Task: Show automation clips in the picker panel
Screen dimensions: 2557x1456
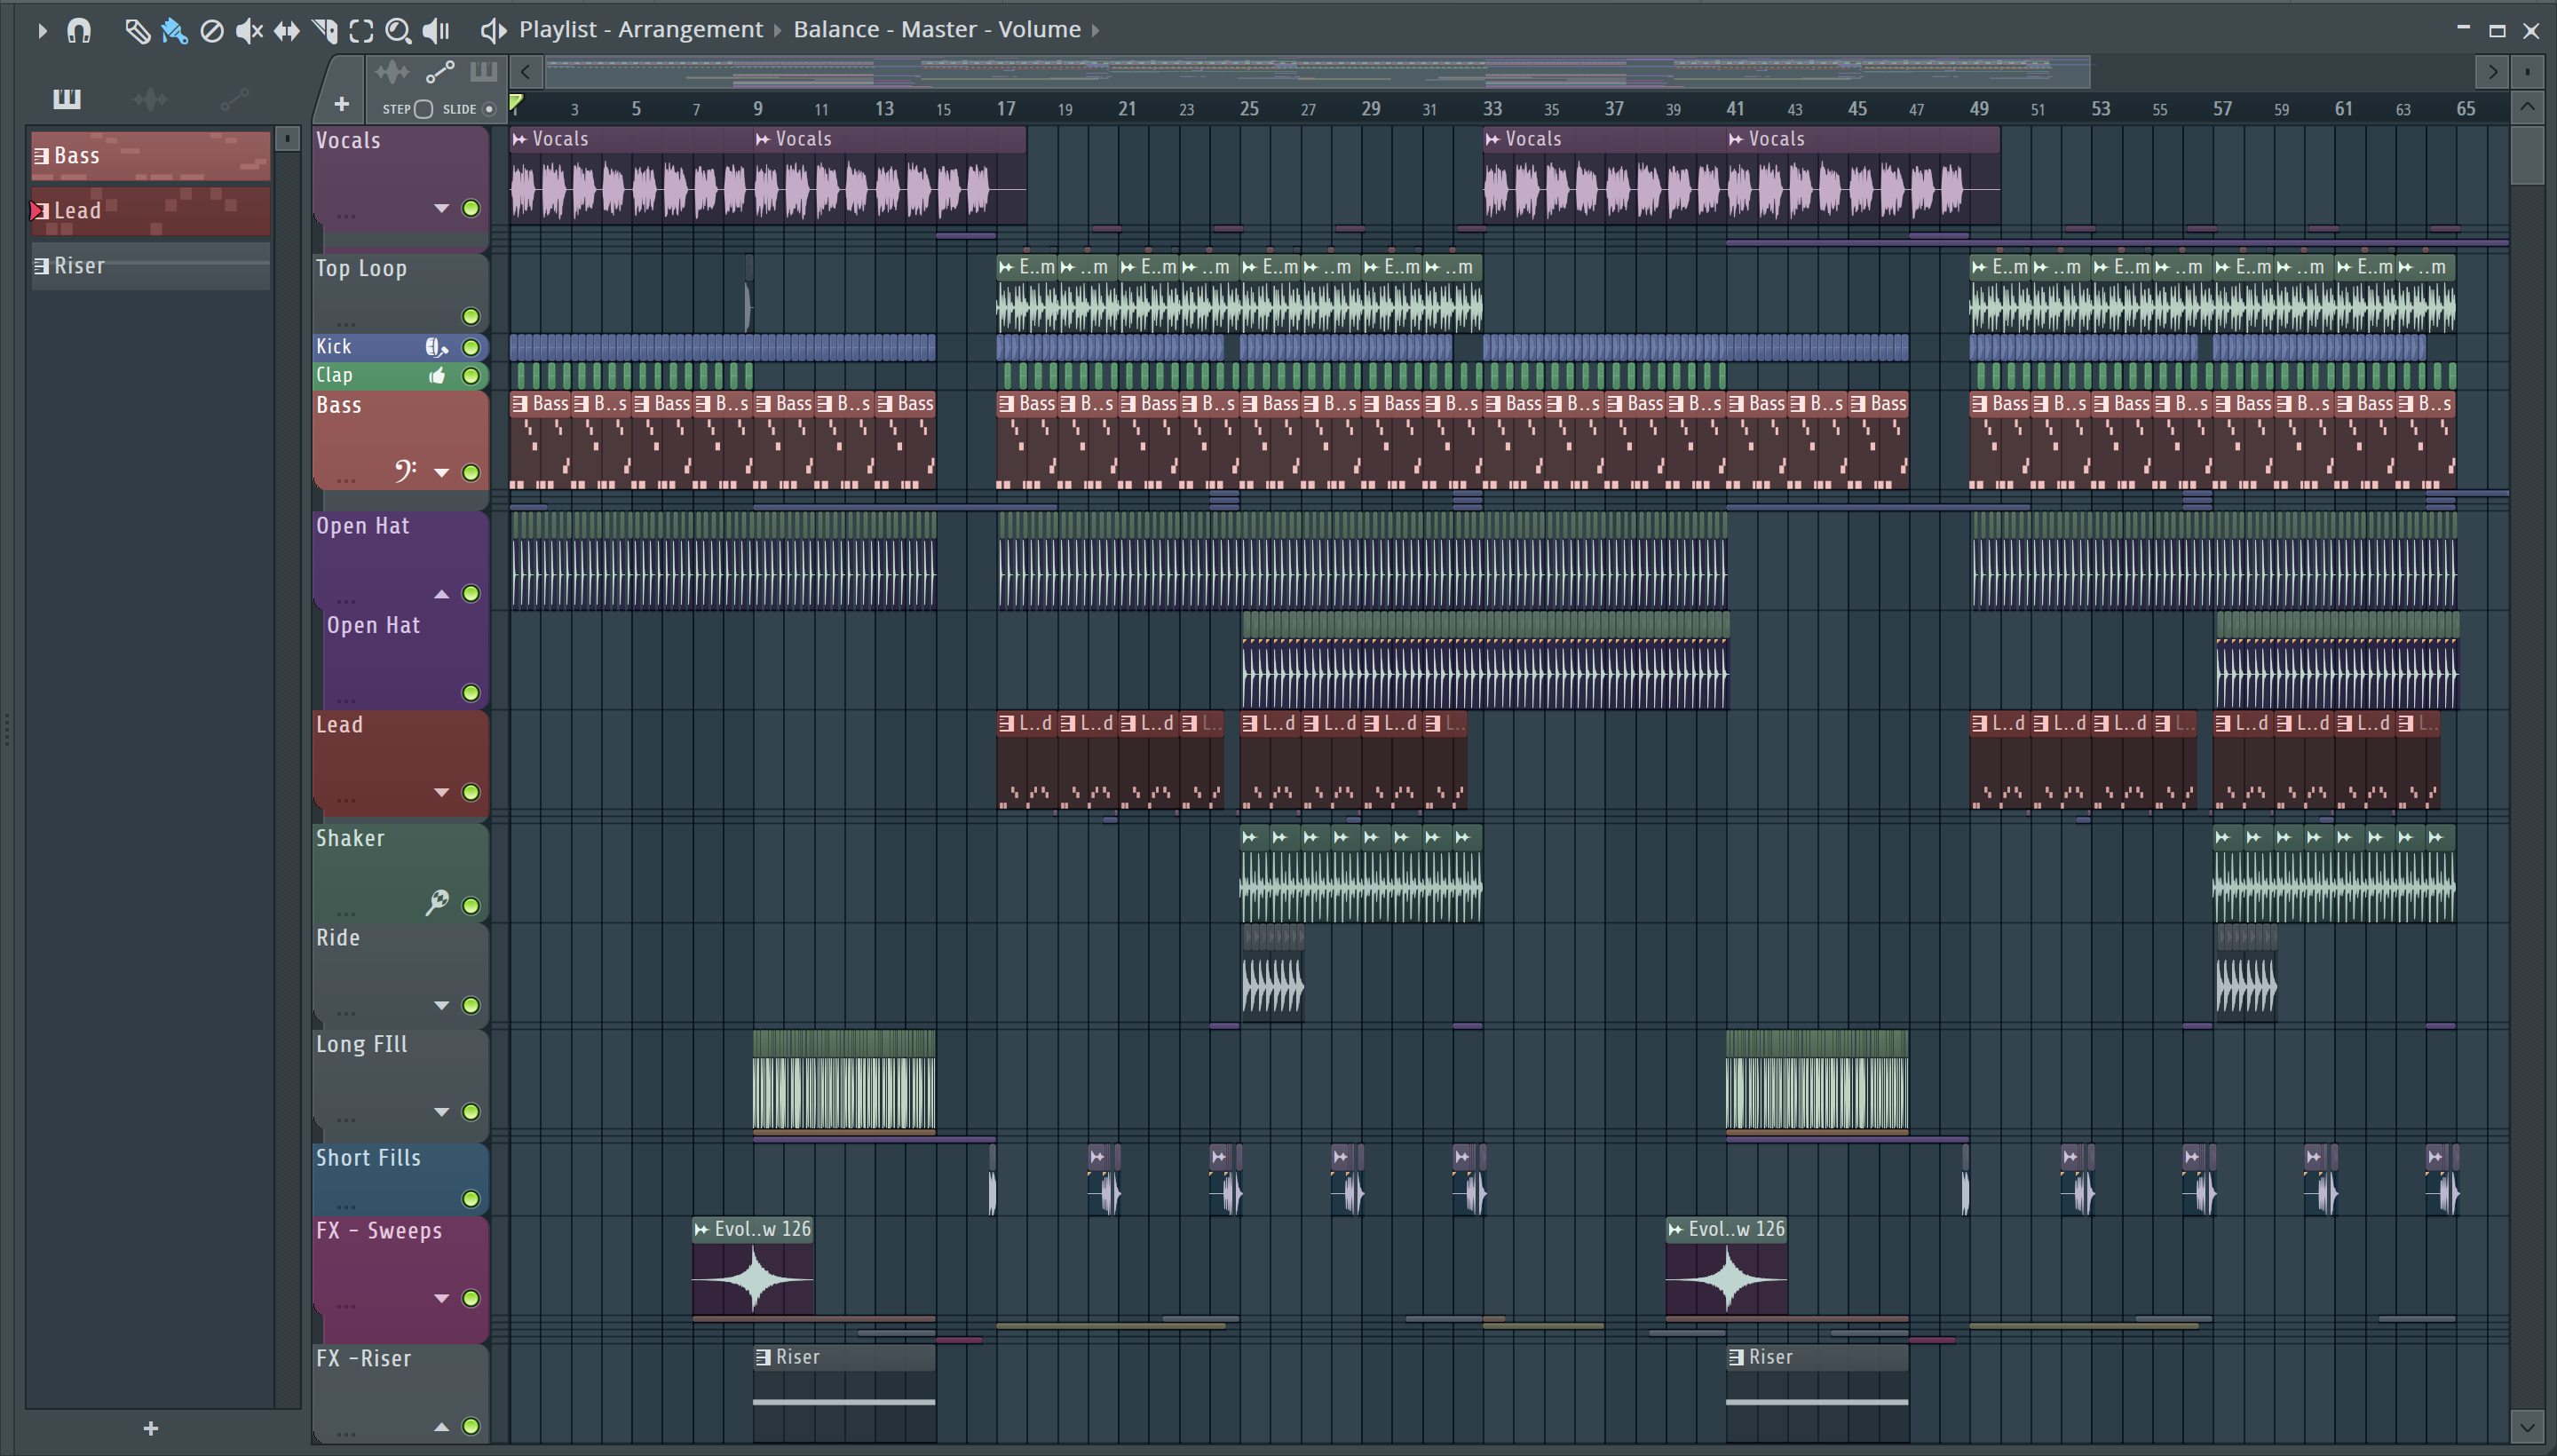Action: [234, 98]
